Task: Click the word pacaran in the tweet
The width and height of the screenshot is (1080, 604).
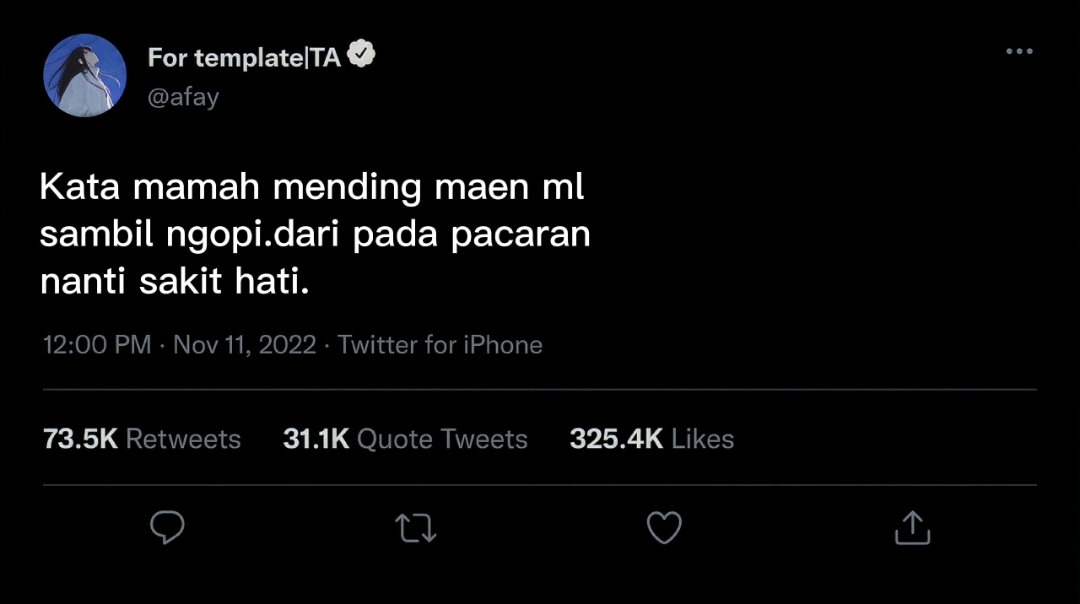Action: click(521, 234)
